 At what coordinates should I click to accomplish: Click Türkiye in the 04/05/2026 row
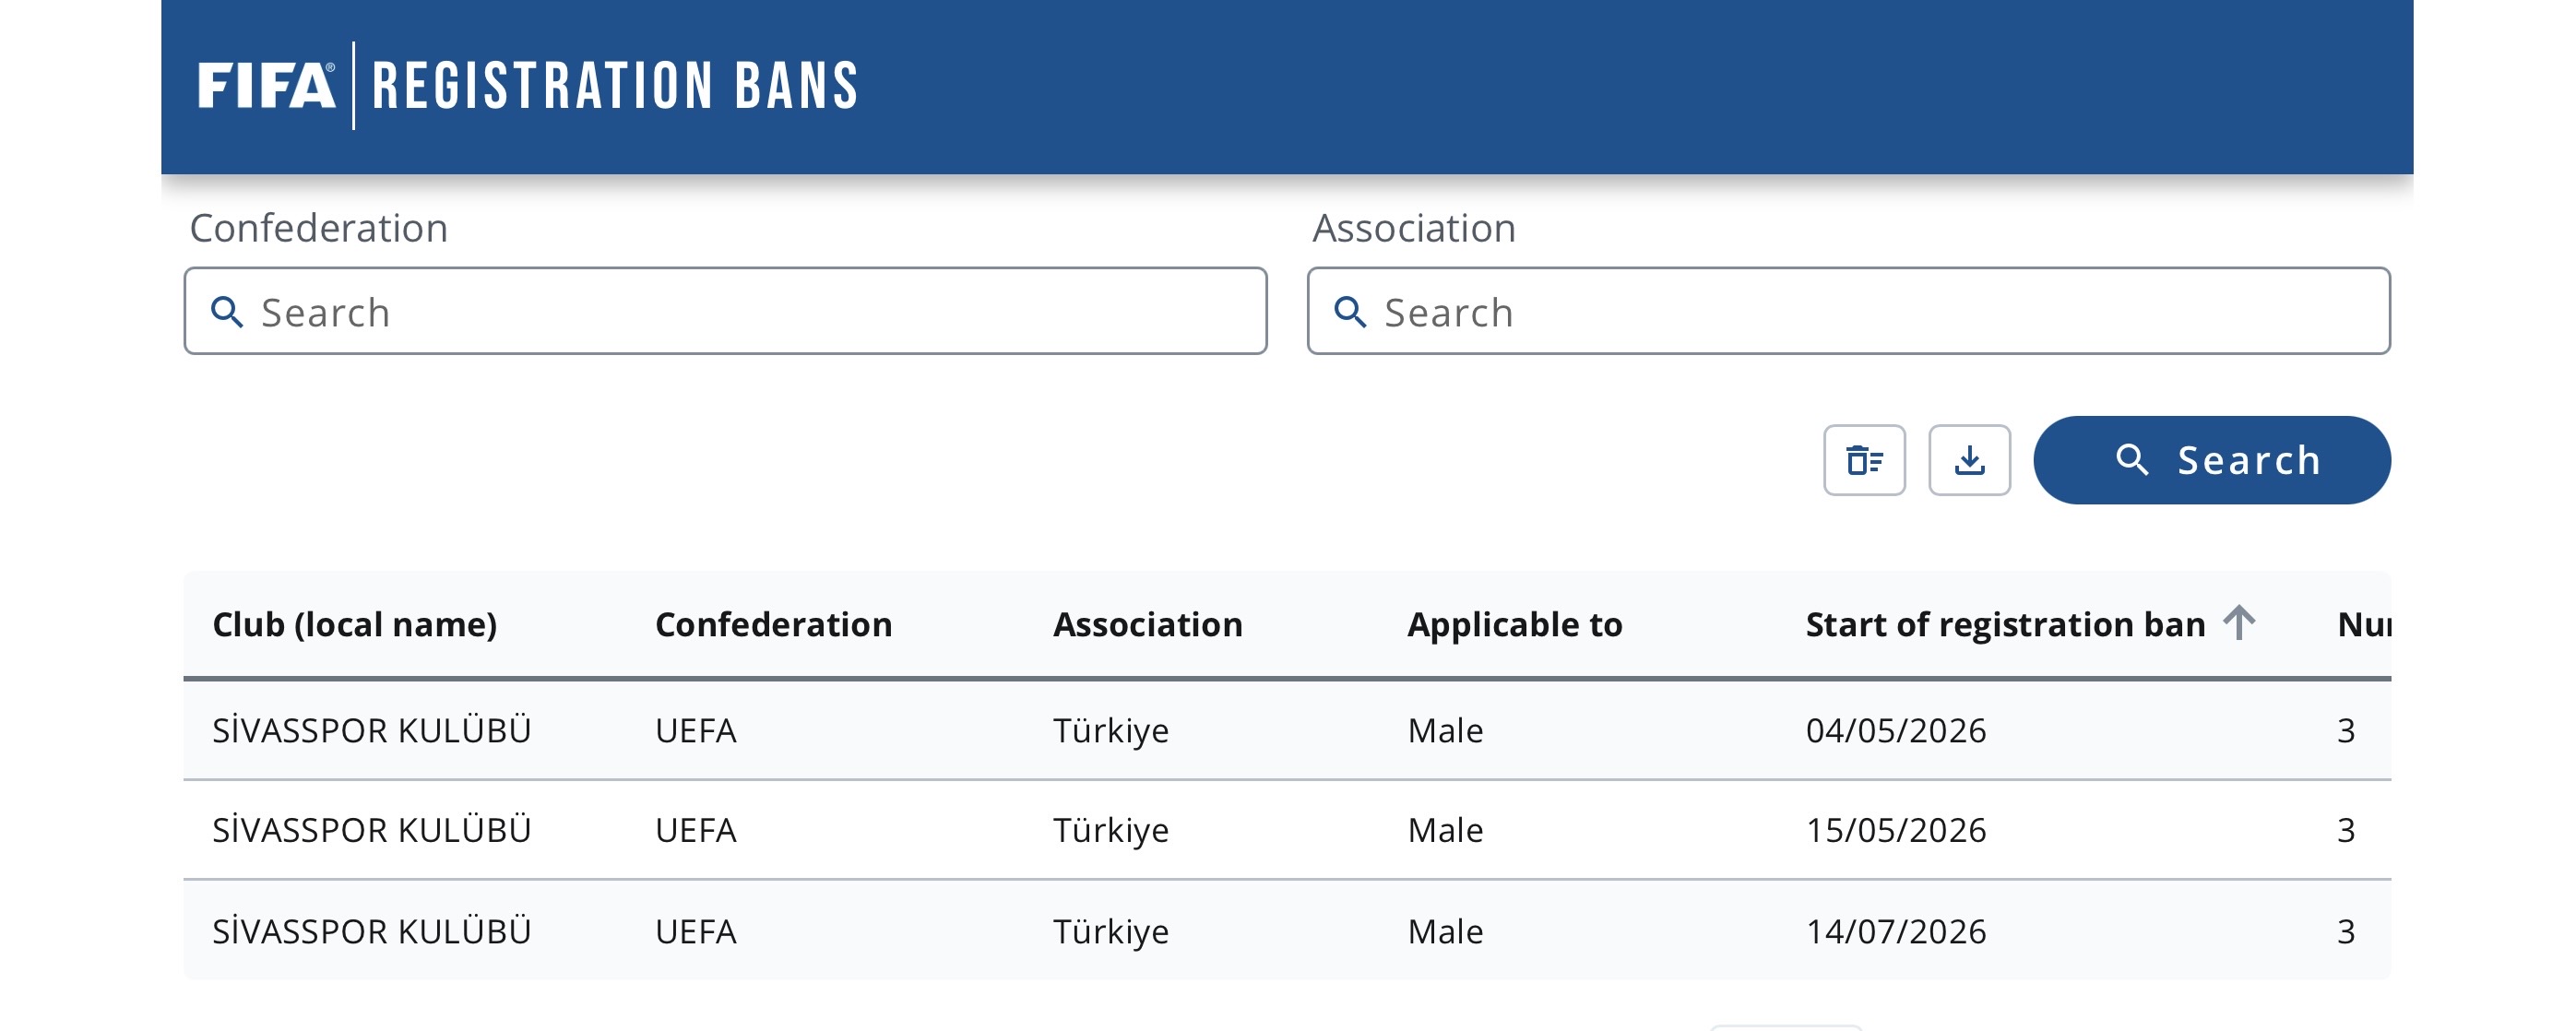pyautogui.click(x=1111, y=731)
